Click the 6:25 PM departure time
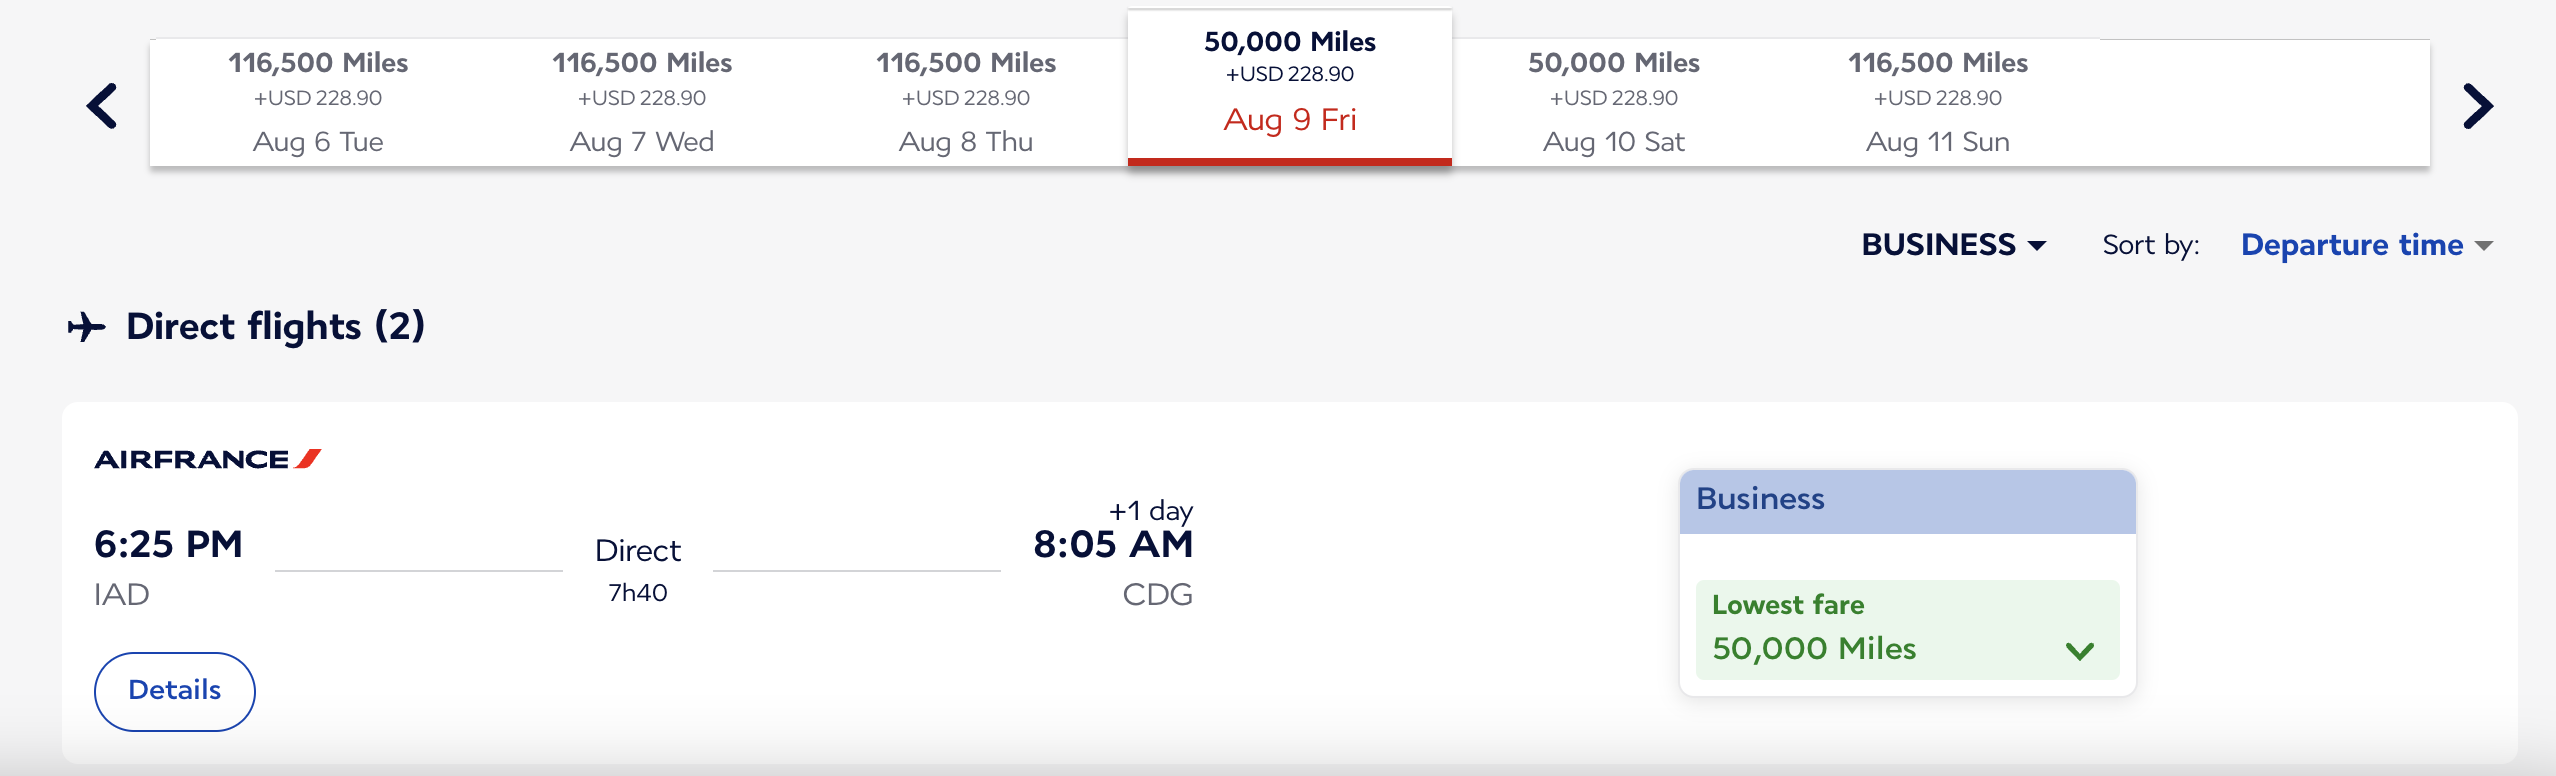 tap(168, 545)
